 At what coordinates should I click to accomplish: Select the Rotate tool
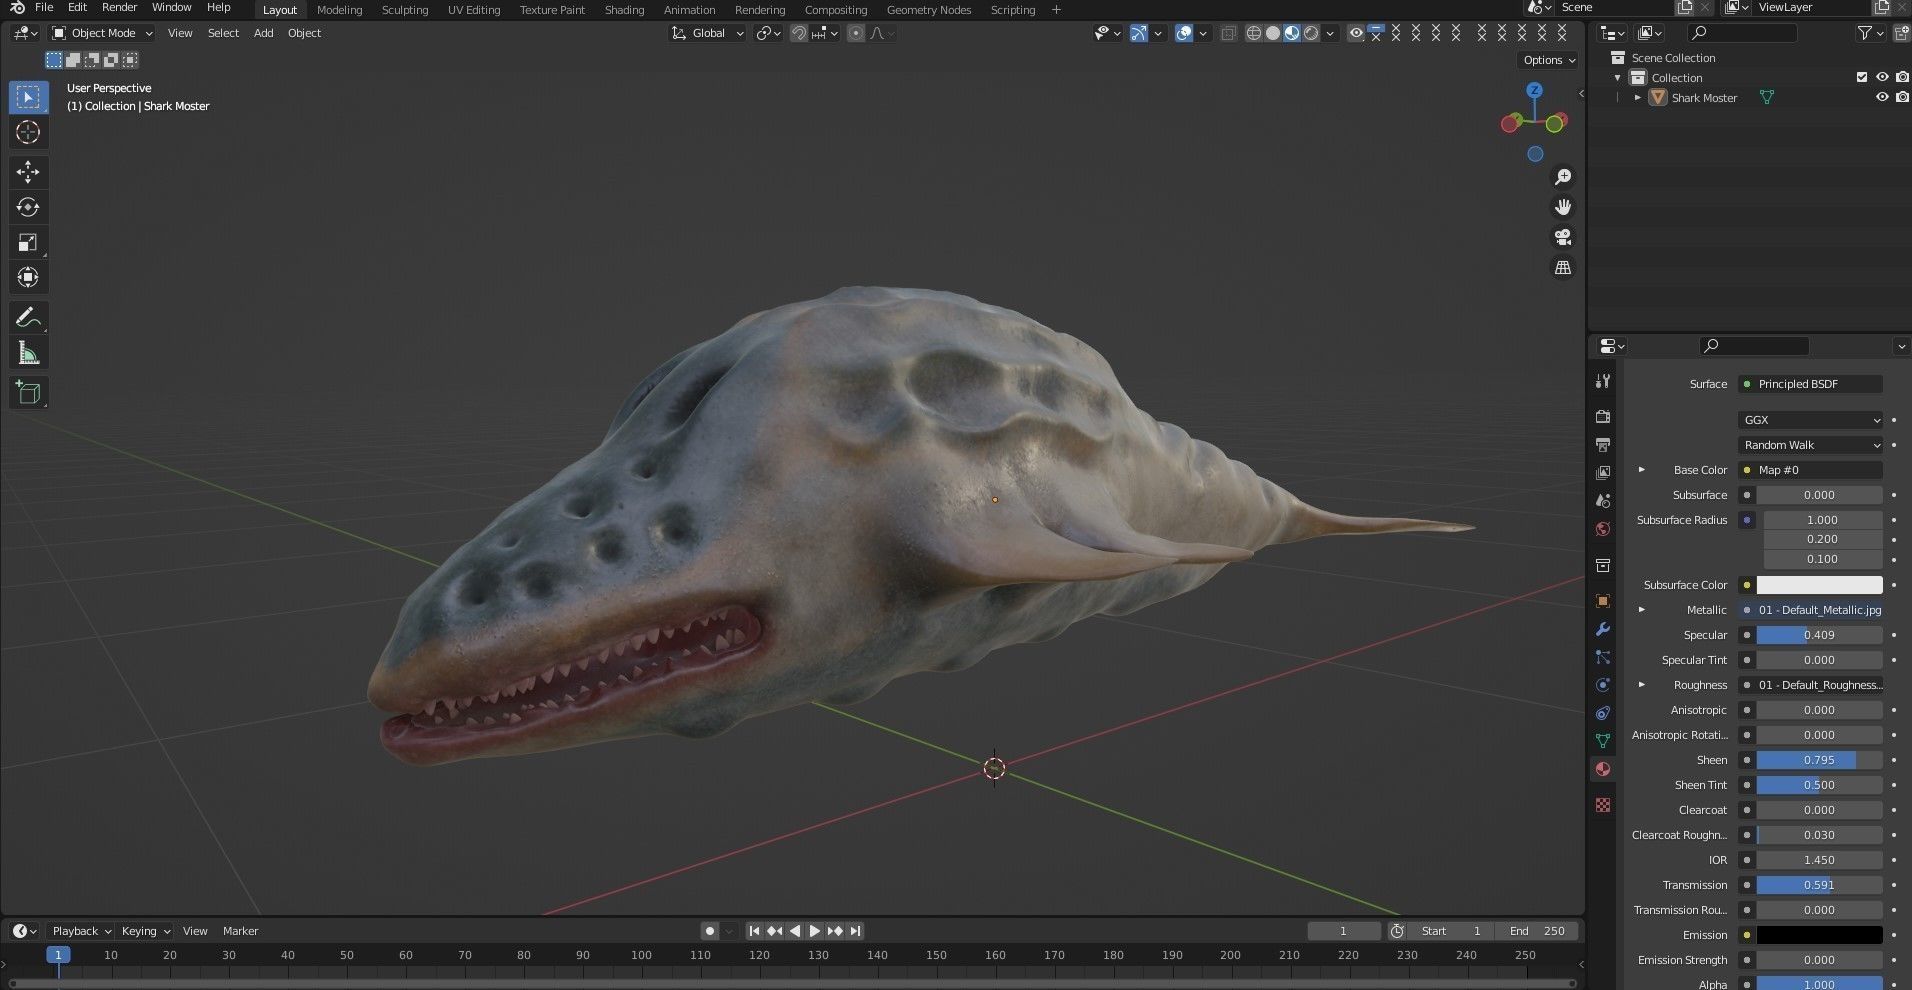click(x=28, y=207)
